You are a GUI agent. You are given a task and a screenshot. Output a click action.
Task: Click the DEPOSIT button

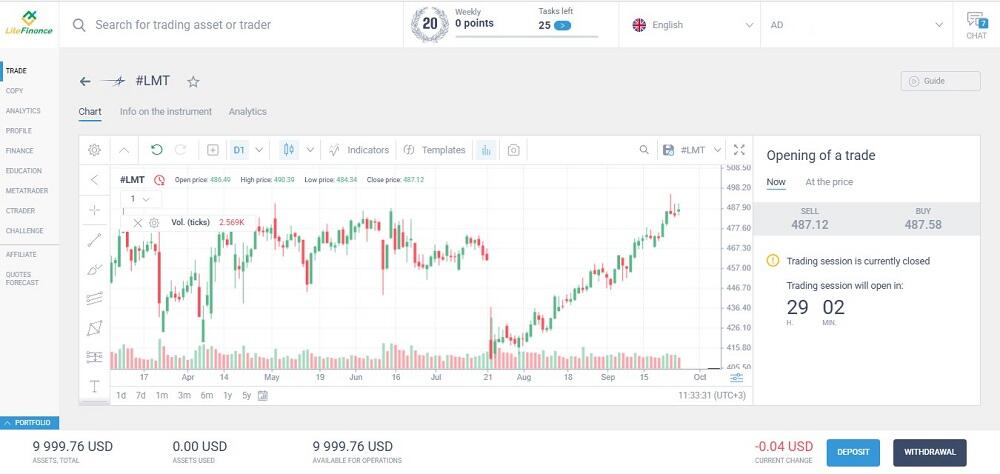point(853,452)
